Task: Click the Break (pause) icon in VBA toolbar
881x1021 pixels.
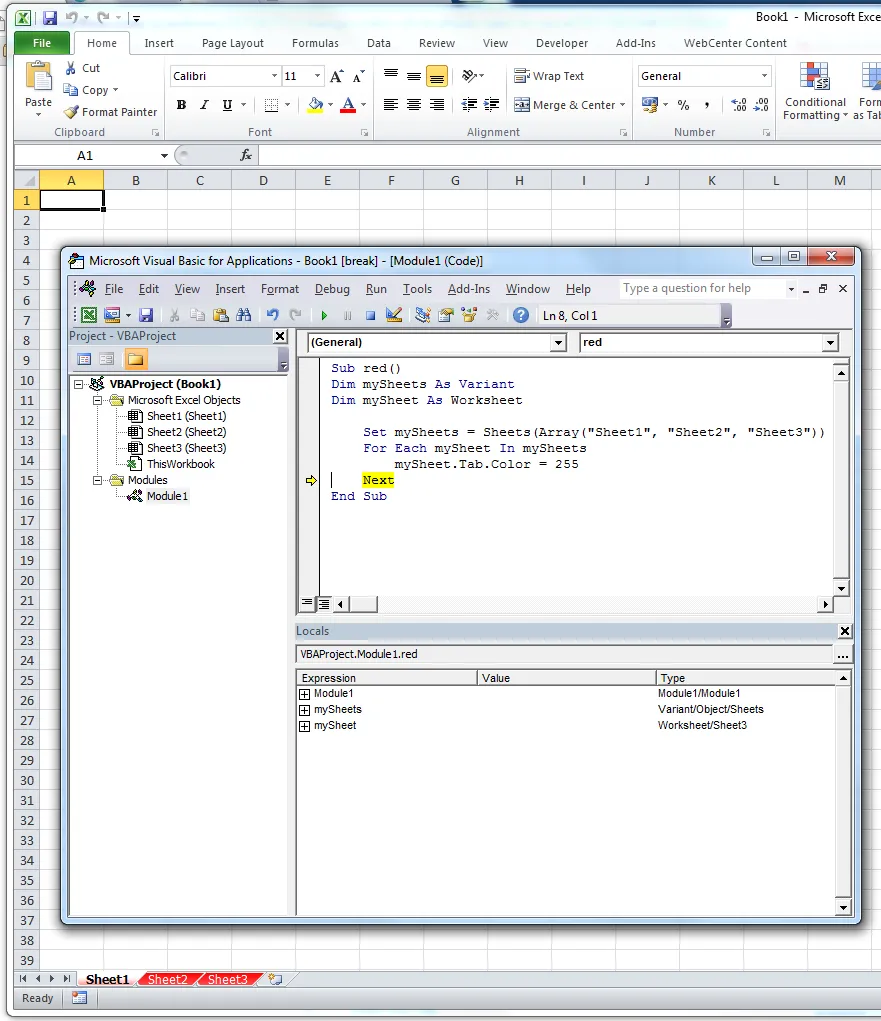Action: [x=347, y=316]
